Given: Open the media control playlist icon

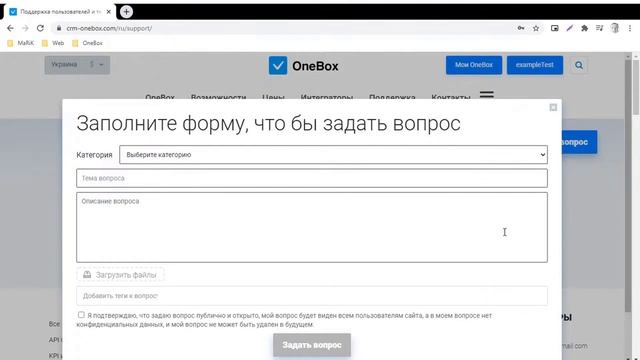Looking at the screenshot, I should point(599,28).
